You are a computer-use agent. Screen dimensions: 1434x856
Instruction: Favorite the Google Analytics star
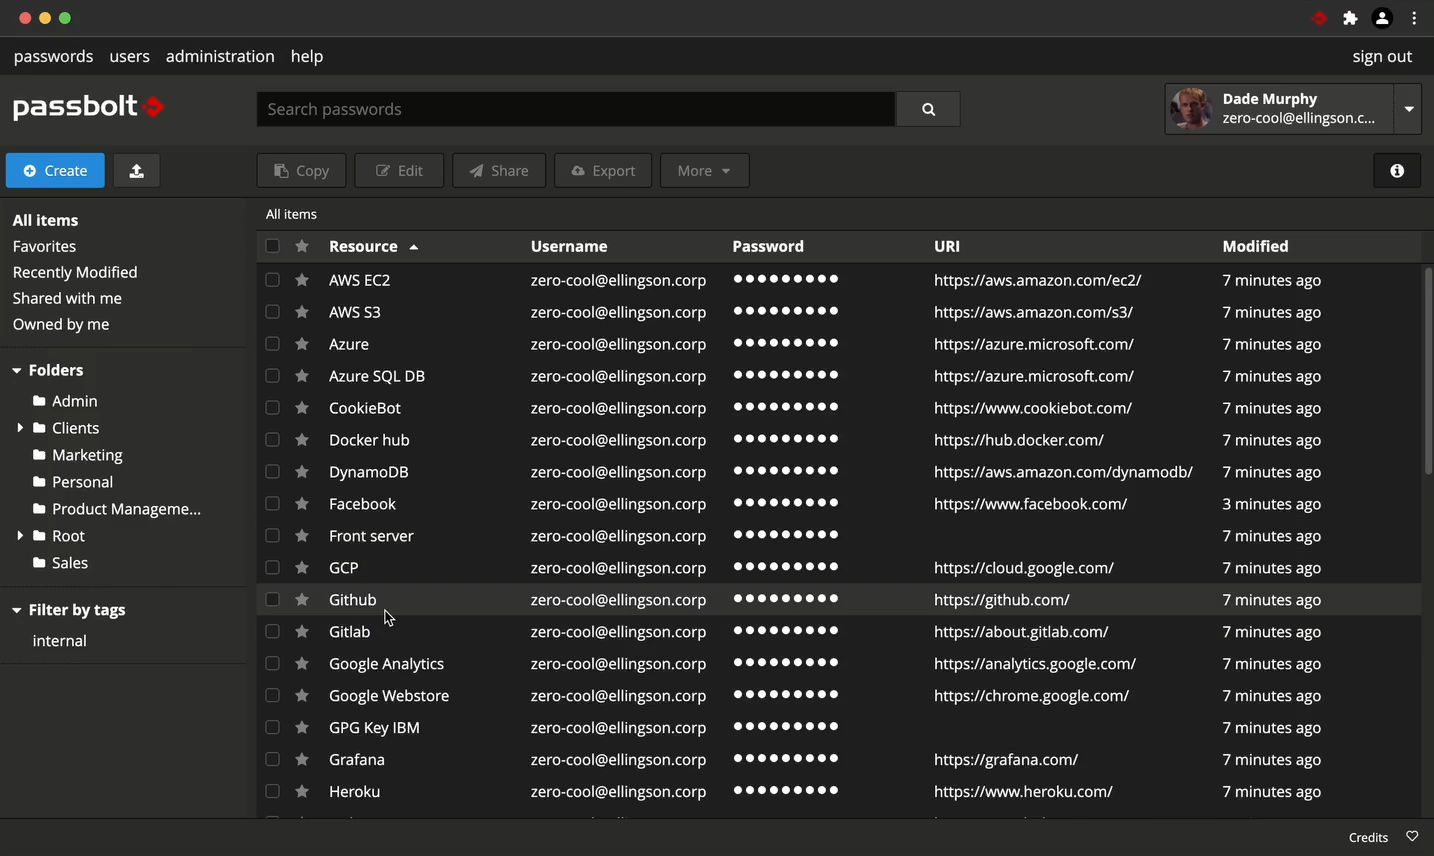(x=302, y=664)
